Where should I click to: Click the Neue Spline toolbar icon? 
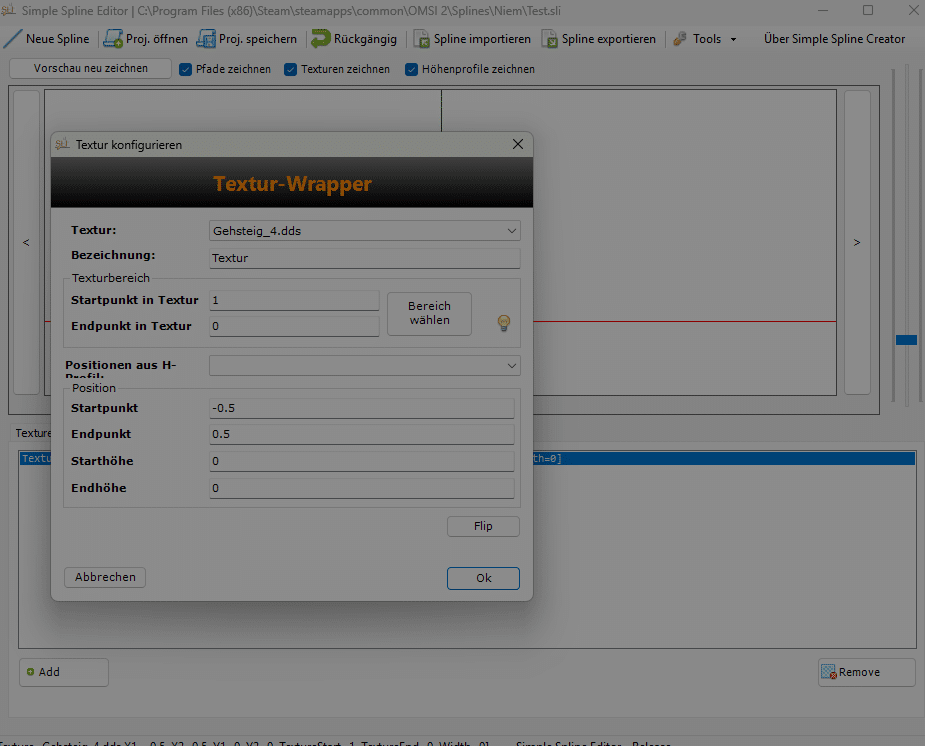13,39
